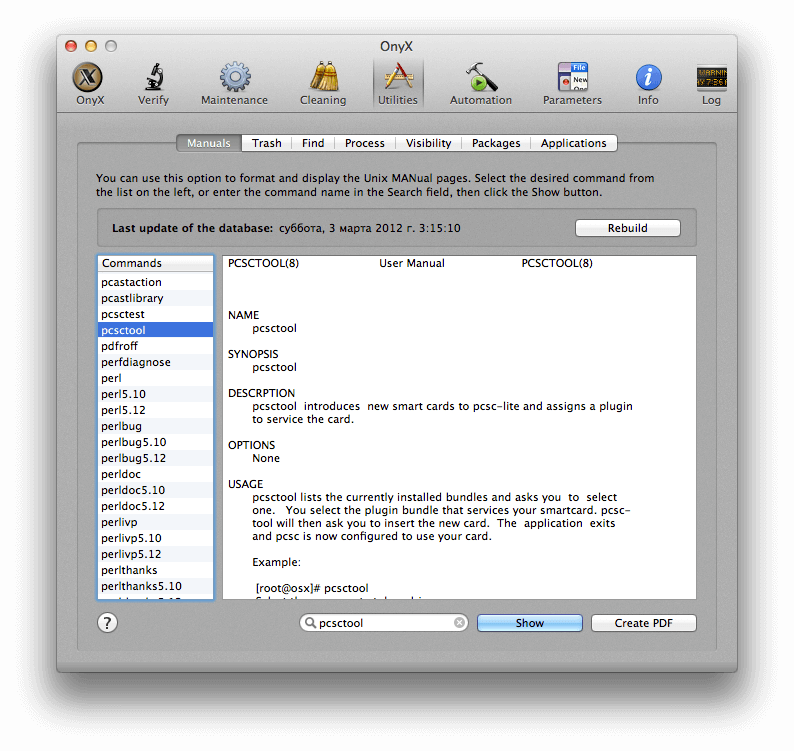This screenshot has width=794, height=751.
Task: Minimize the OnyX window with yellow button
Action: pyautogui.click(x=91, y=46)
